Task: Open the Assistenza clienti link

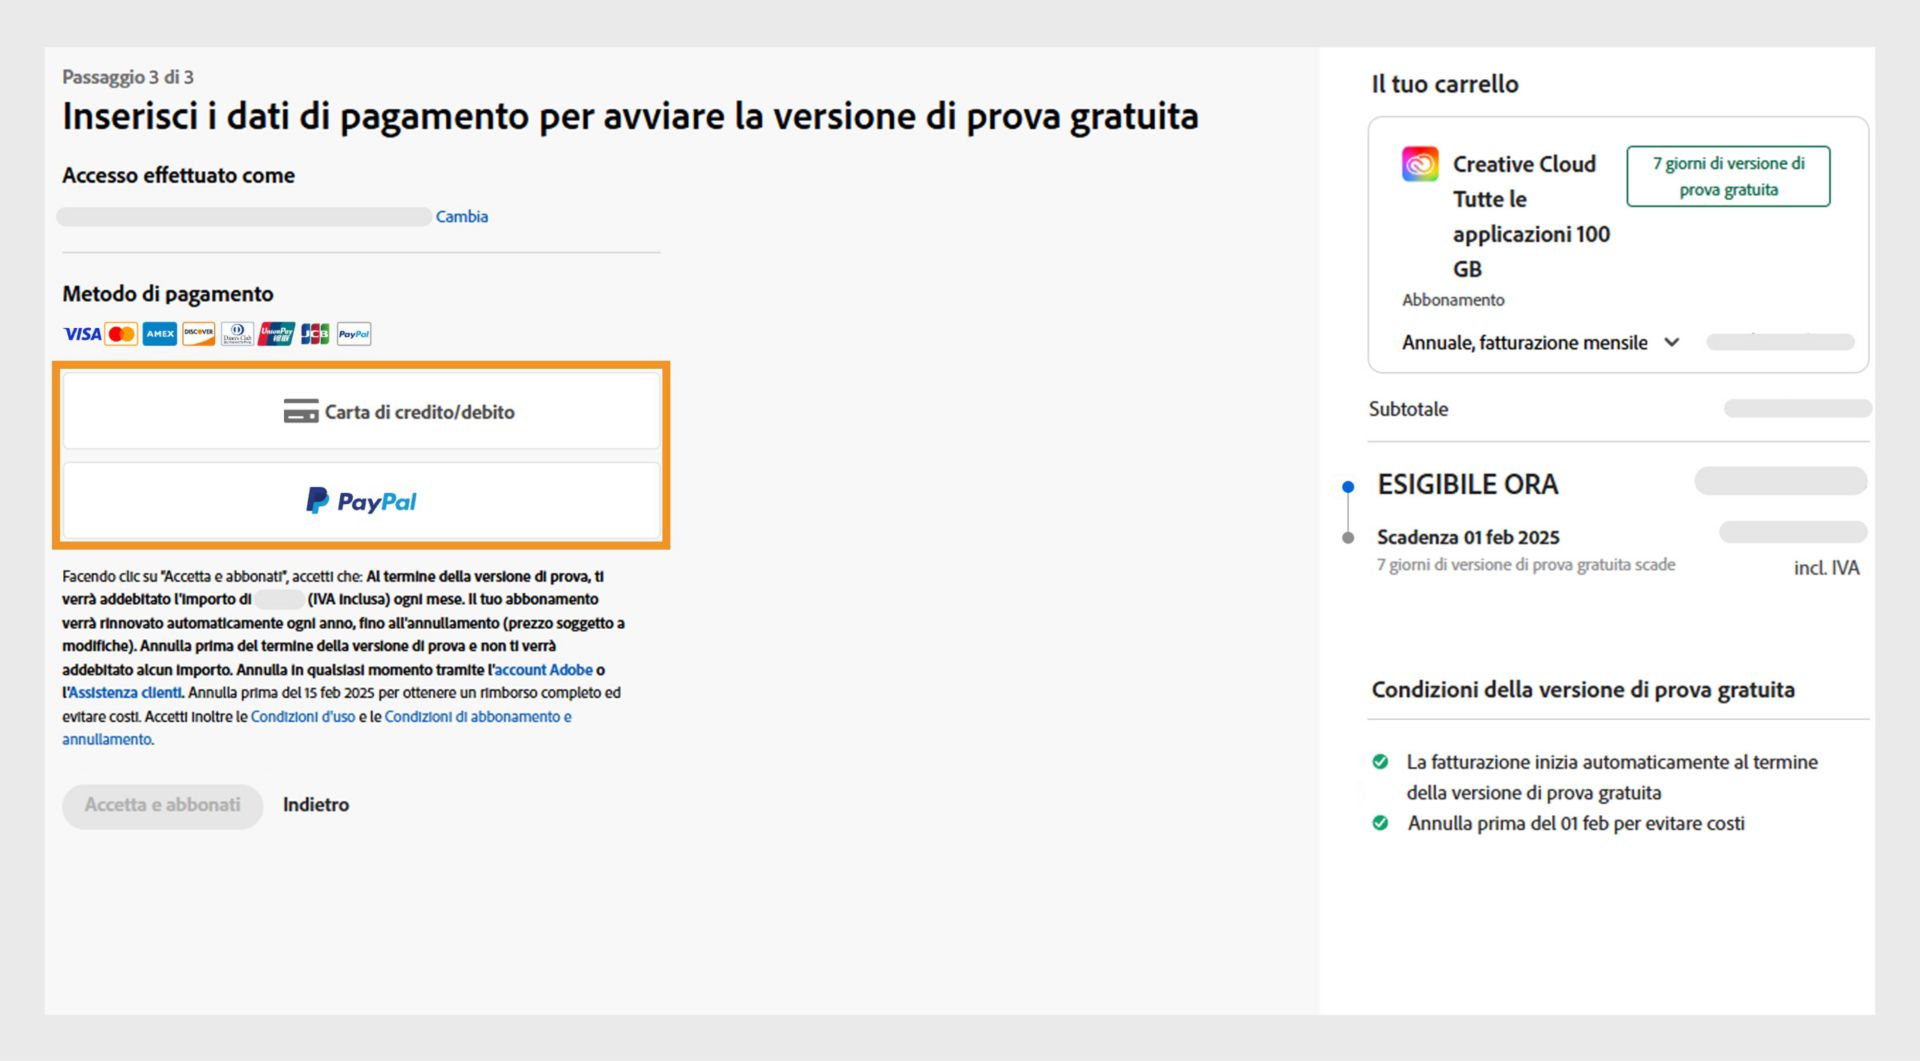Action: click(x=125, y=693)
